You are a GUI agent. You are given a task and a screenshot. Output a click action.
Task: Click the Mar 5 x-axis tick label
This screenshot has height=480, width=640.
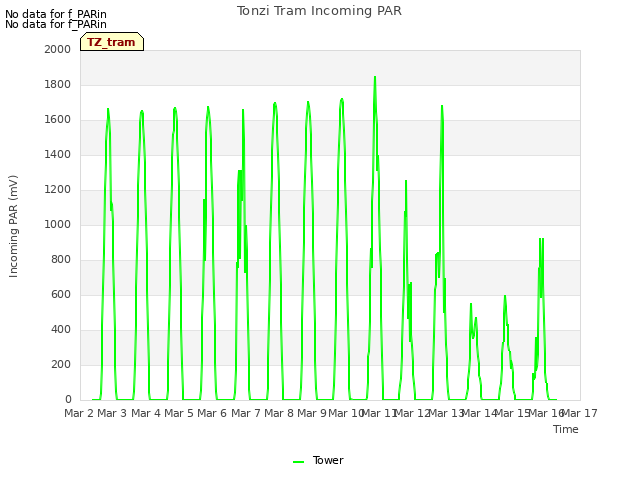coord(179,413)
